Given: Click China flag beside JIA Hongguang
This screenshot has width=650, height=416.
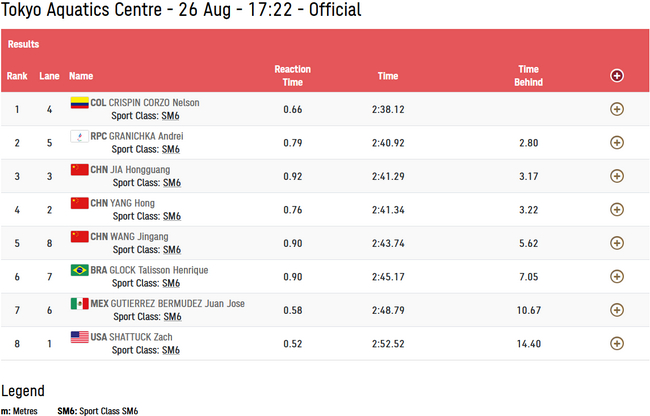Looking at the screenshot, I should point(79,169).
